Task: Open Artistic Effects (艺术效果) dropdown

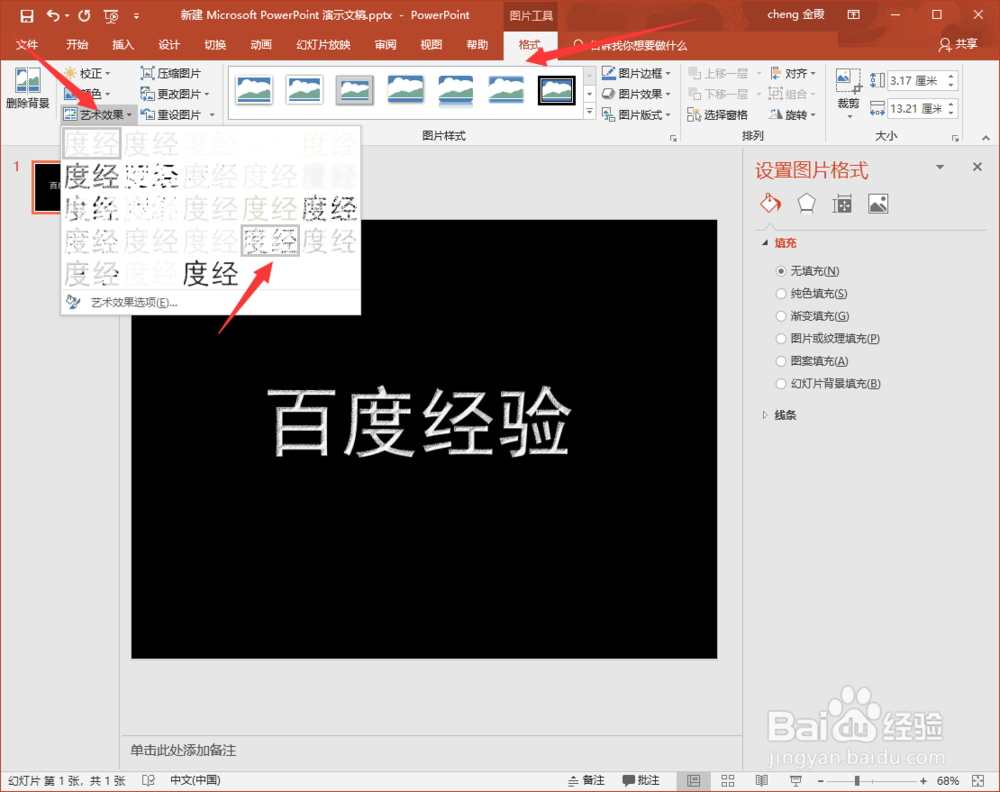Action: click(98, 115)
